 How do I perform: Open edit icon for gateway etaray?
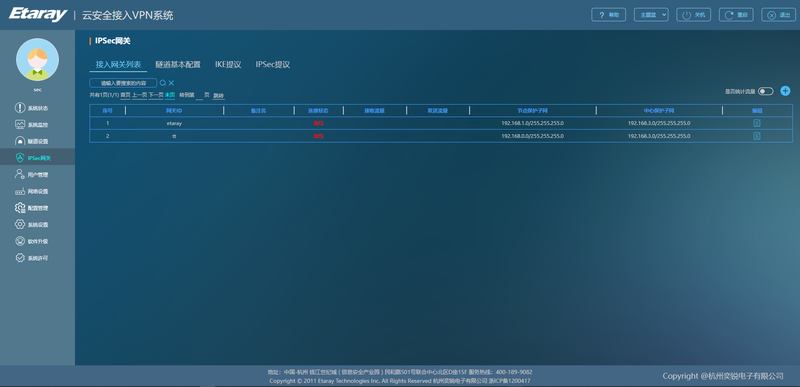(x=757, y=123)
